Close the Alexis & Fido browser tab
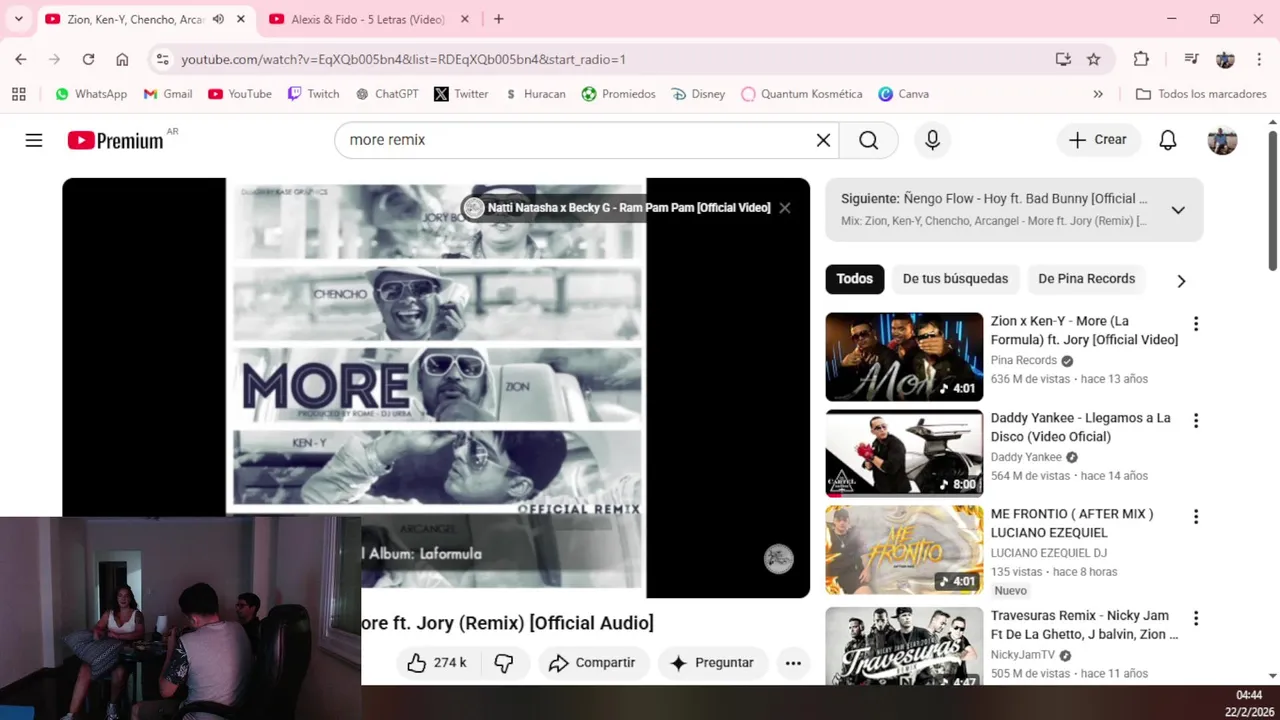This screenshot has height=720, width=1280. click(465, 19)
